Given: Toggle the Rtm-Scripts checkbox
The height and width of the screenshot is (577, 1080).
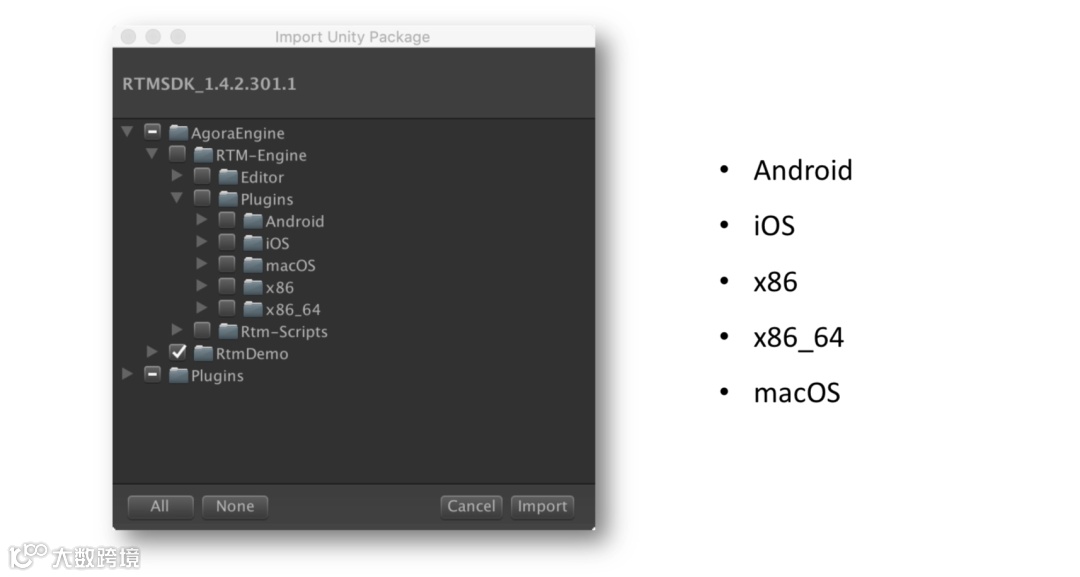Looking at the screenshot, I should (x=202, y=331).
